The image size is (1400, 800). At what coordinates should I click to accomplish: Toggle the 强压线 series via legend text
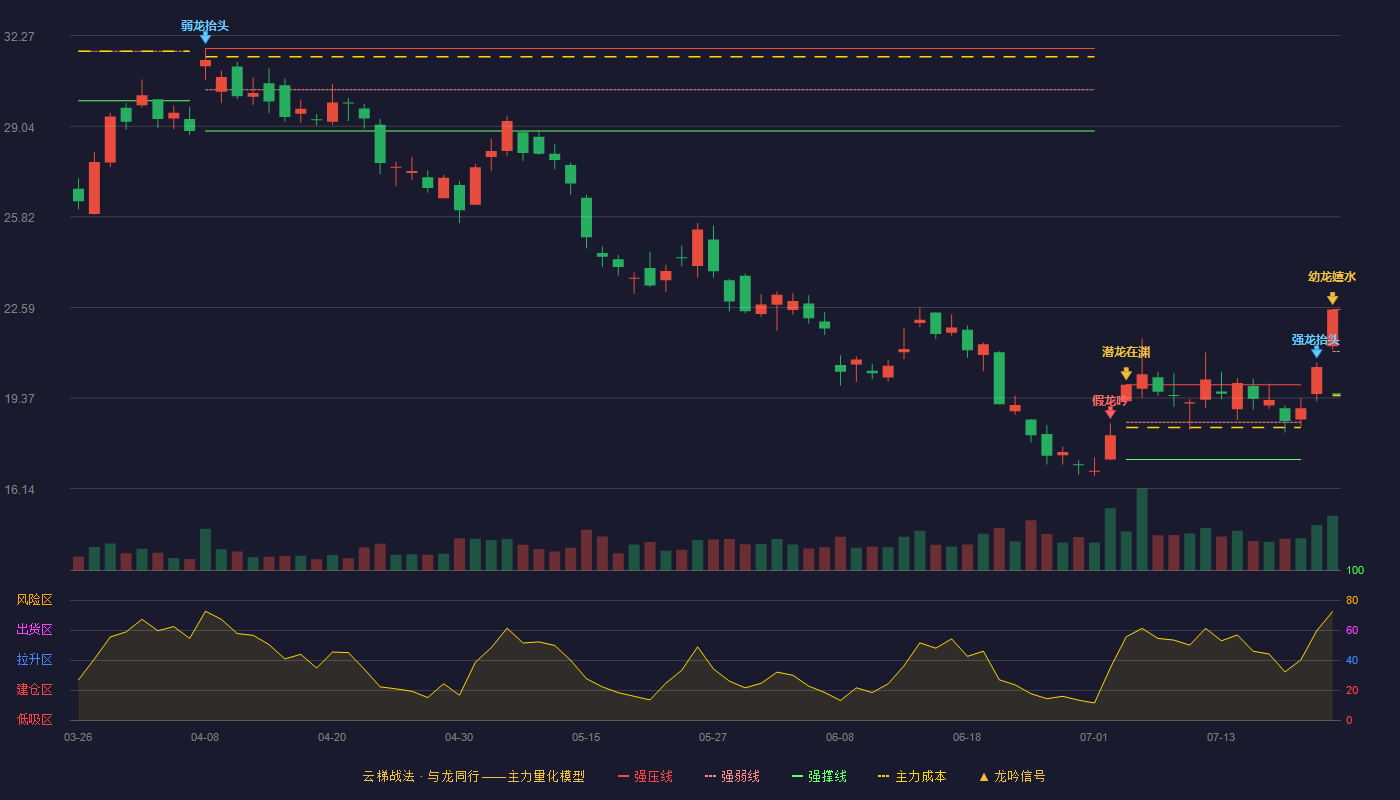[x=653, y=777]
